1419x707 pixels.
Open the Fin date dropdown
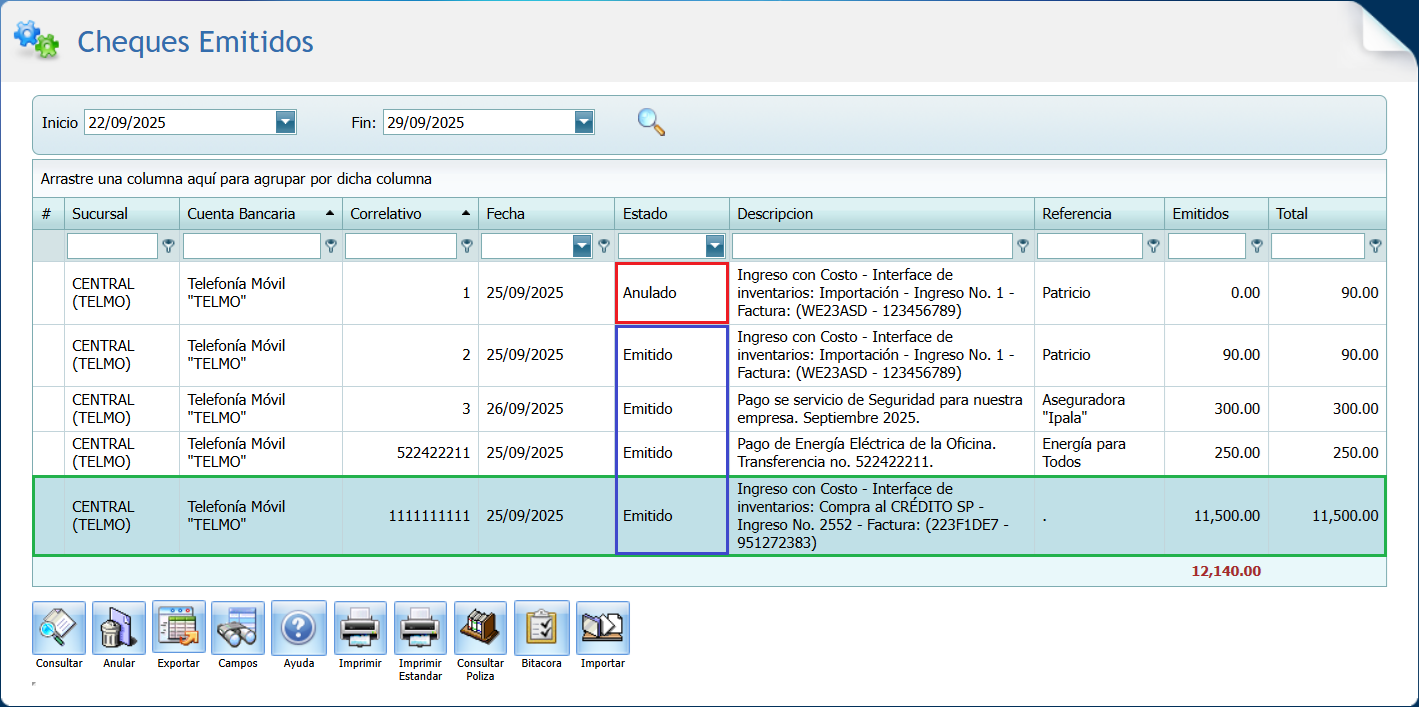[585, 122]
